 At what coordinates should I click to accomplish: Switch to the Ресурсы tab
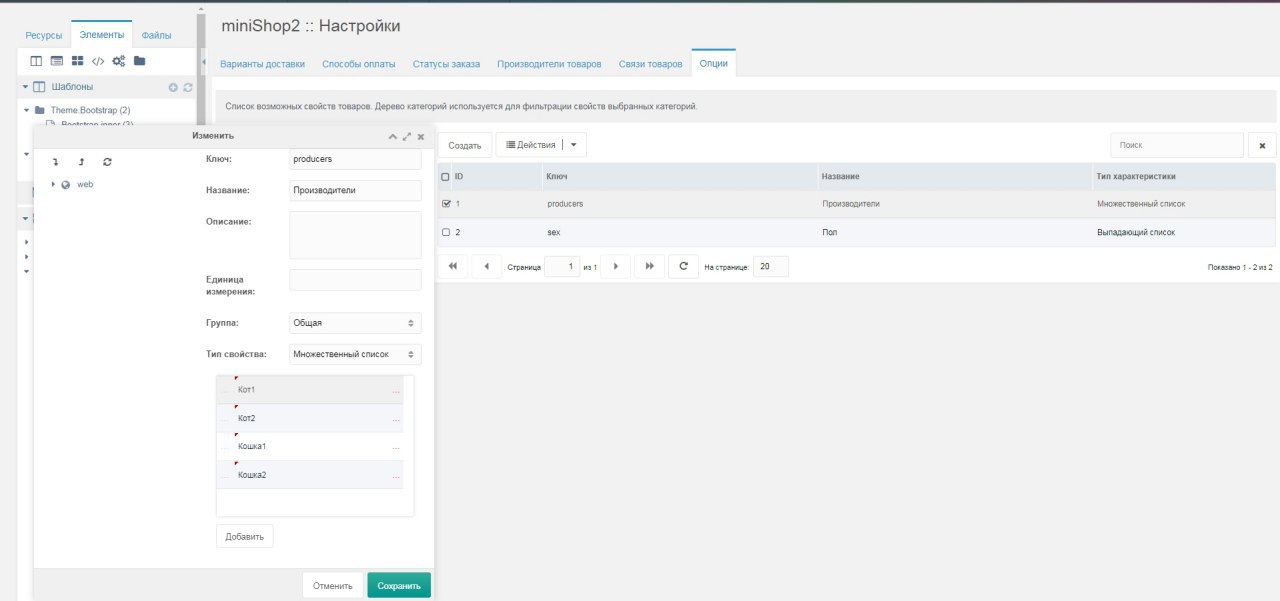click(x=44, y=35)
